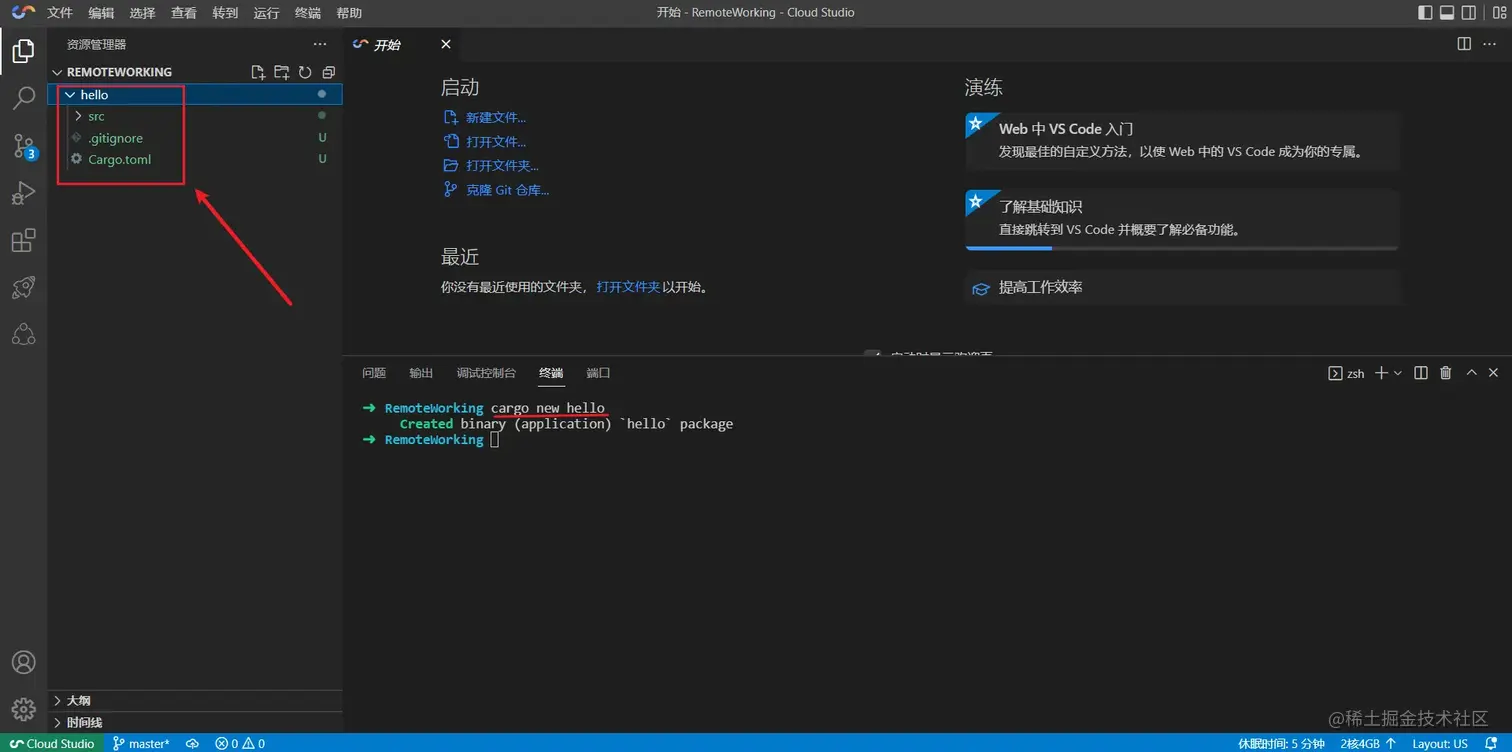Image resolution: width=1512 pixels, height=752 pixels.
Task: Open the Explorer view in activity bar
Action: (23, 50)
